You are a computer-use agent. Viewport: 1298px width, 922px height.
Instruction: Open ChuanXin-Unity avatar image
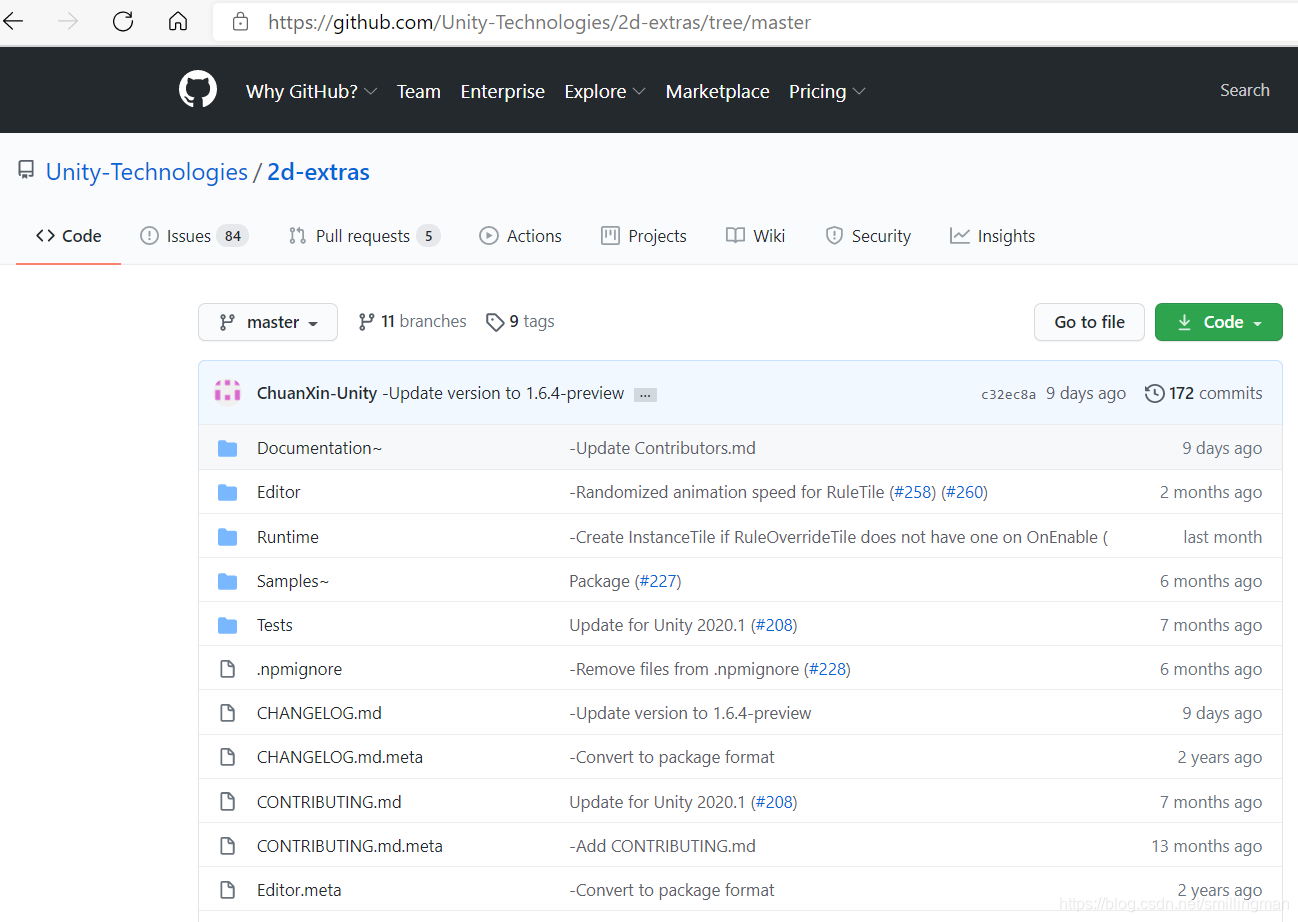228,392
